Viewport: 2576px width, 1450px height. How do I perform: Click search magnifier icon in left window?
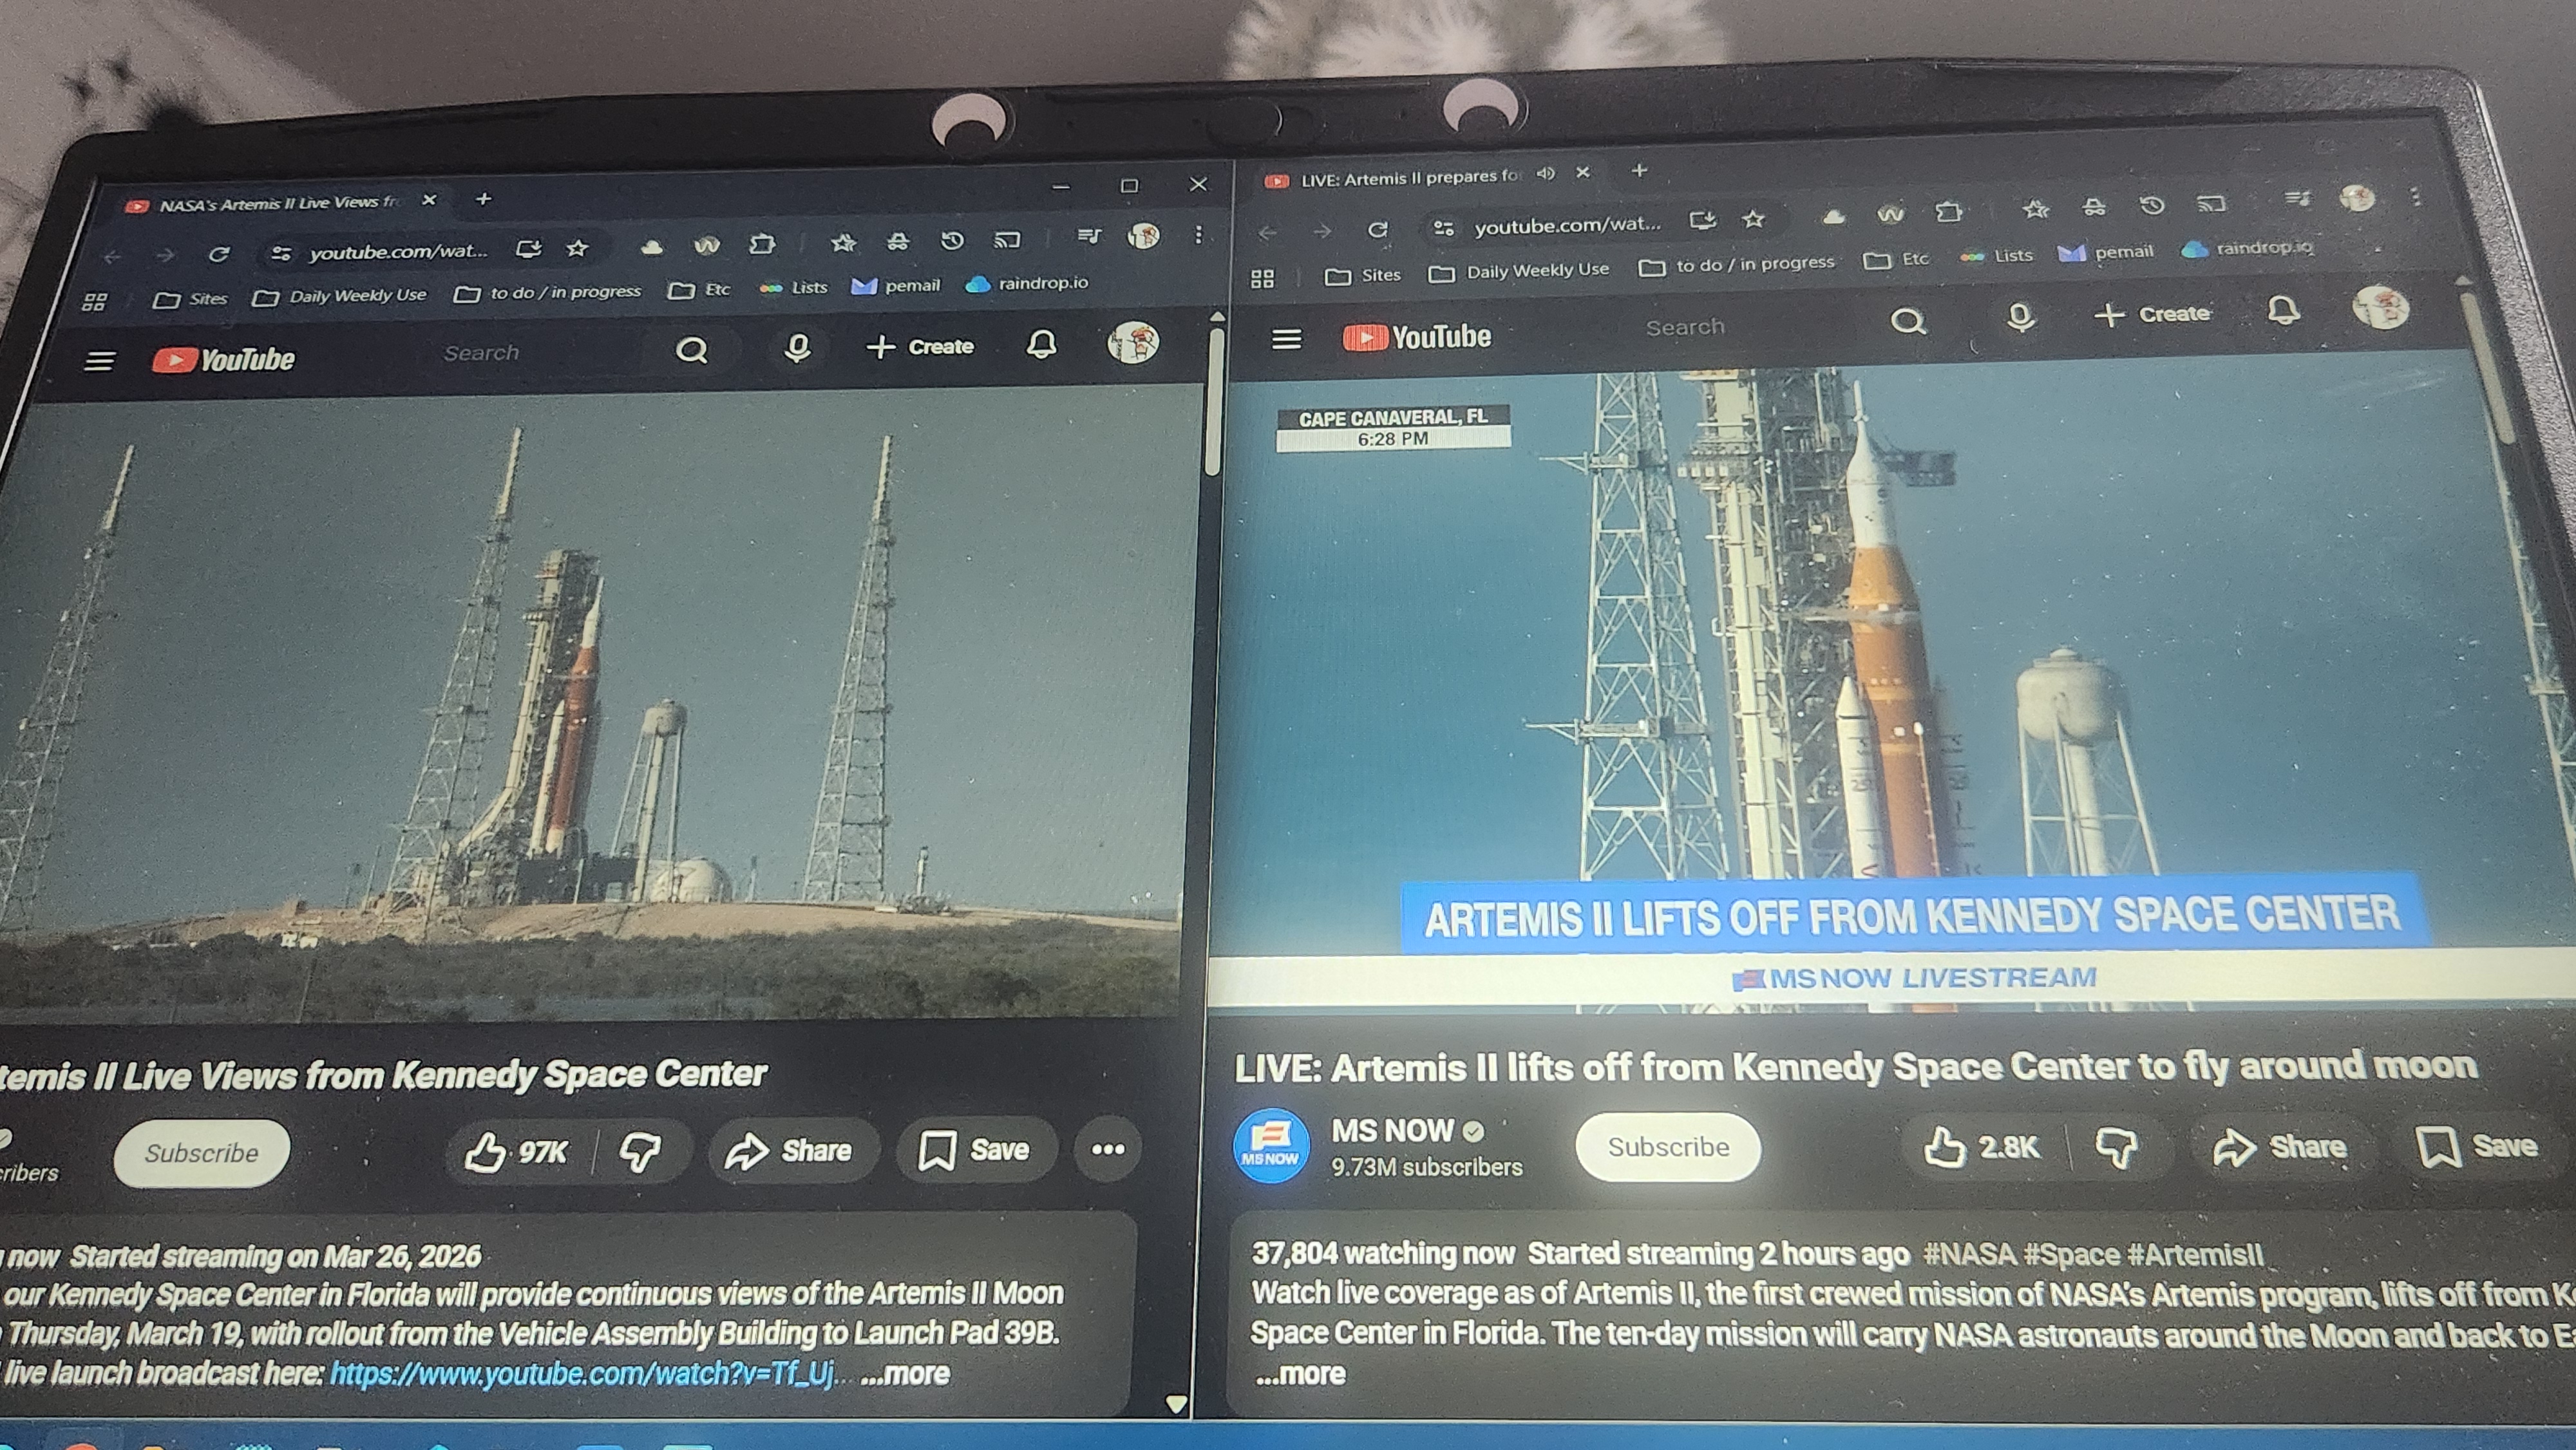tap(692, 350)
